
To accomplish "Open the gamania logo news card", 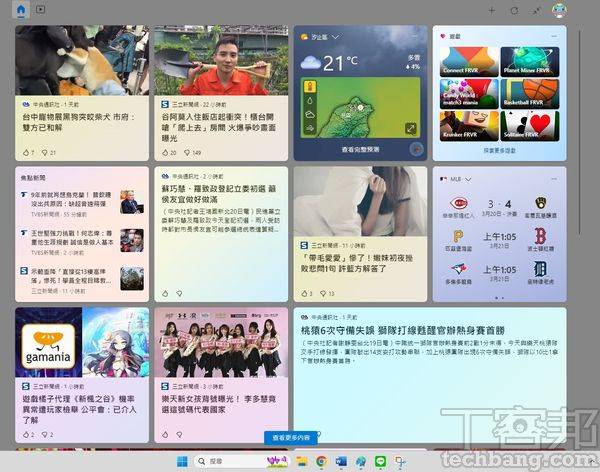I will [82, 375].
